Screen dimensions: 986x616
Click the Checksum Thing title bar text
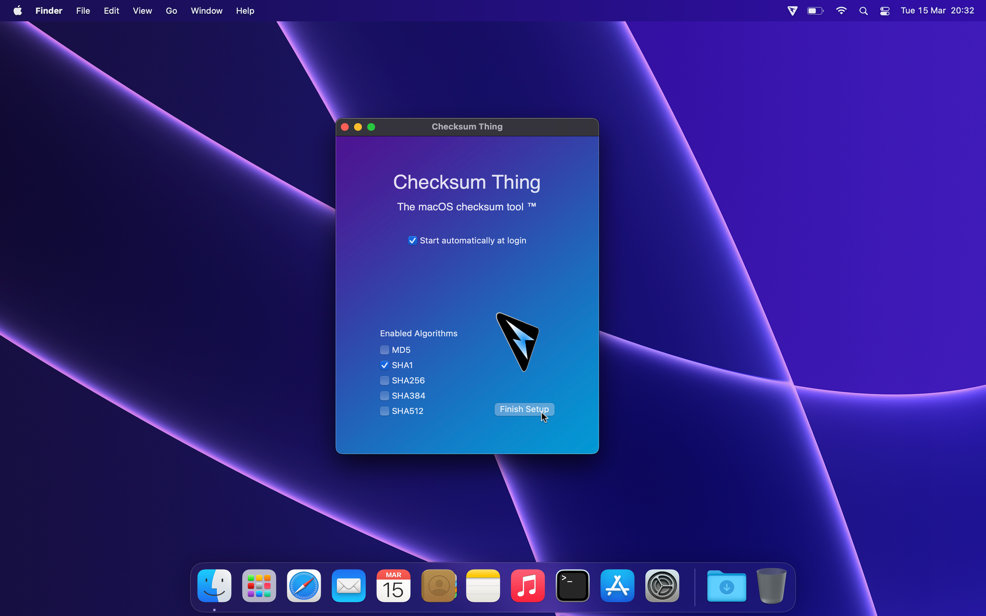click(467, 127)
